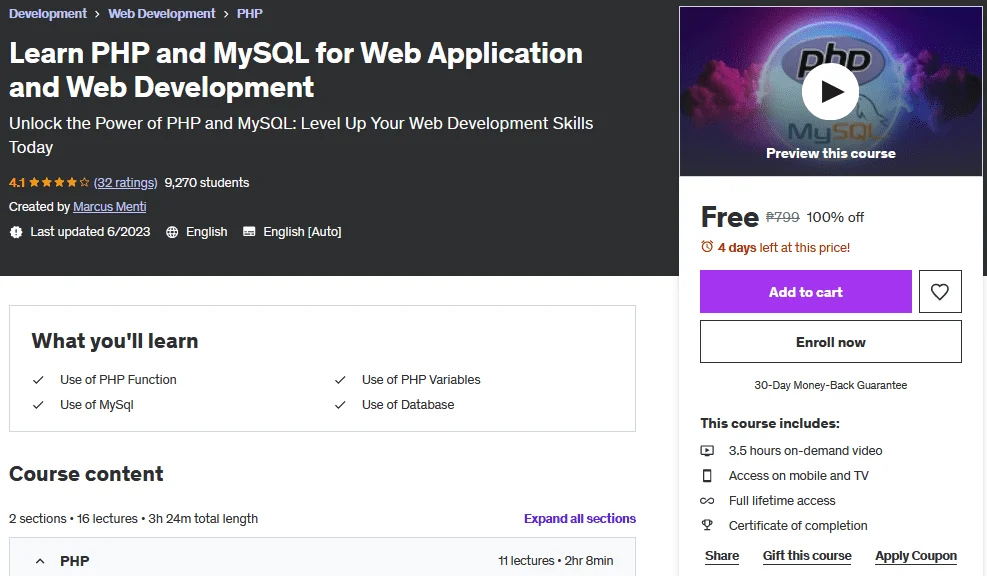Open instructor Marcus Menti's profile
987x576 pixels.
(x=110, y=206)
